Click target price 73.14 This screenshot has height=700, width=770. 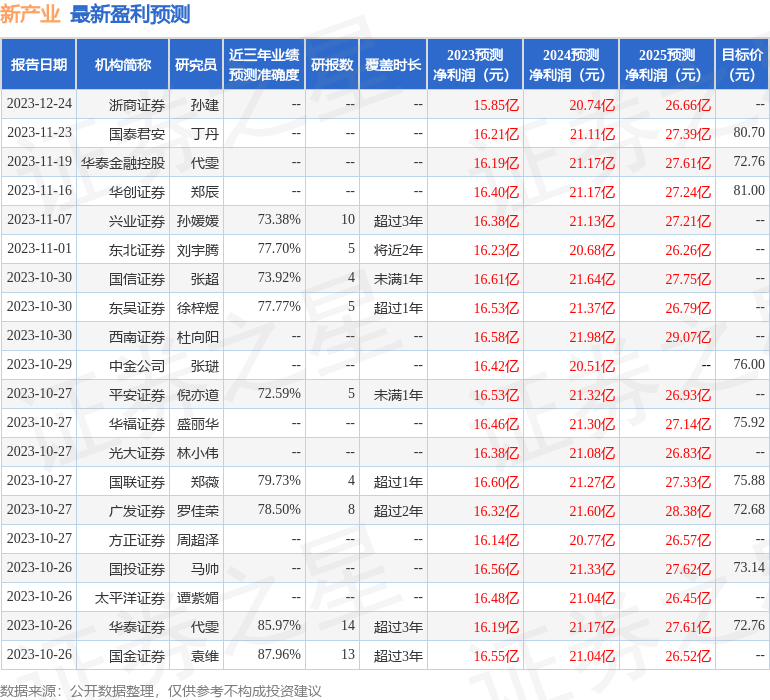pos(749,567)
